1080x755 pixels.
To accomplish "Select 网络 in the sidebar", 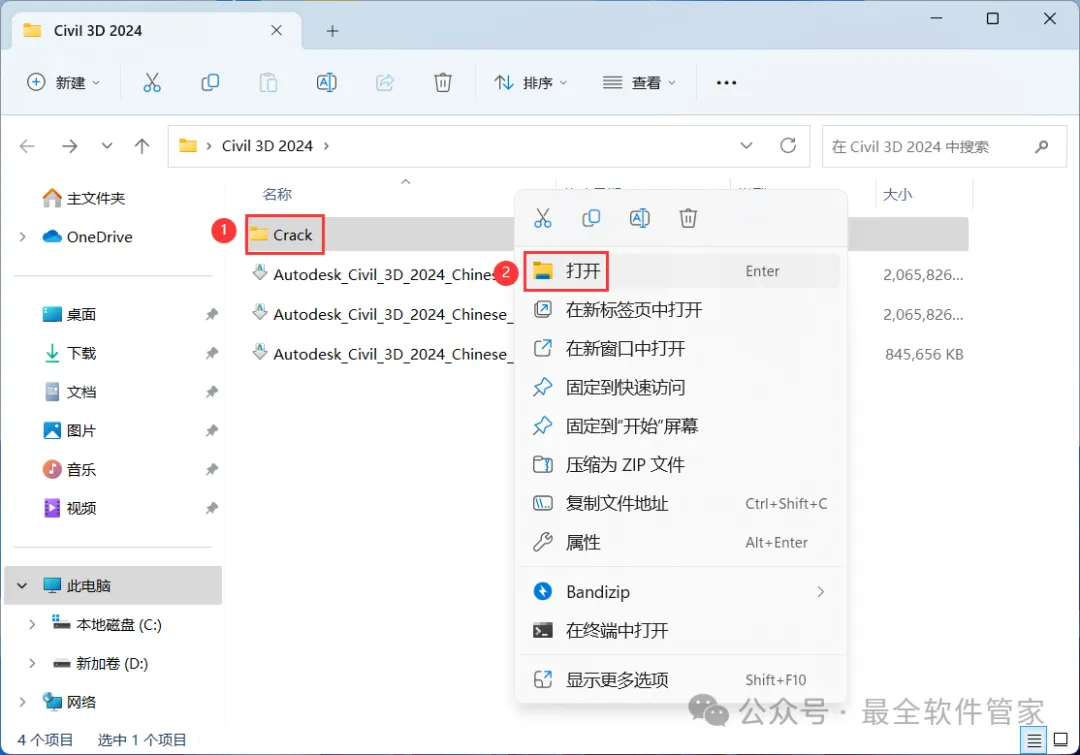I will coord(69,702).
